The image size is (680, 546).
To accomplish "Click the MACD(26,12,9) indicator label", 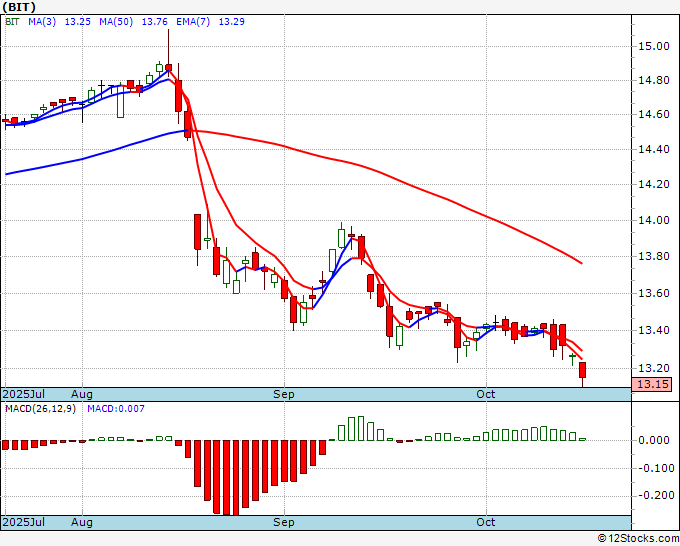I will click(40, 409).
